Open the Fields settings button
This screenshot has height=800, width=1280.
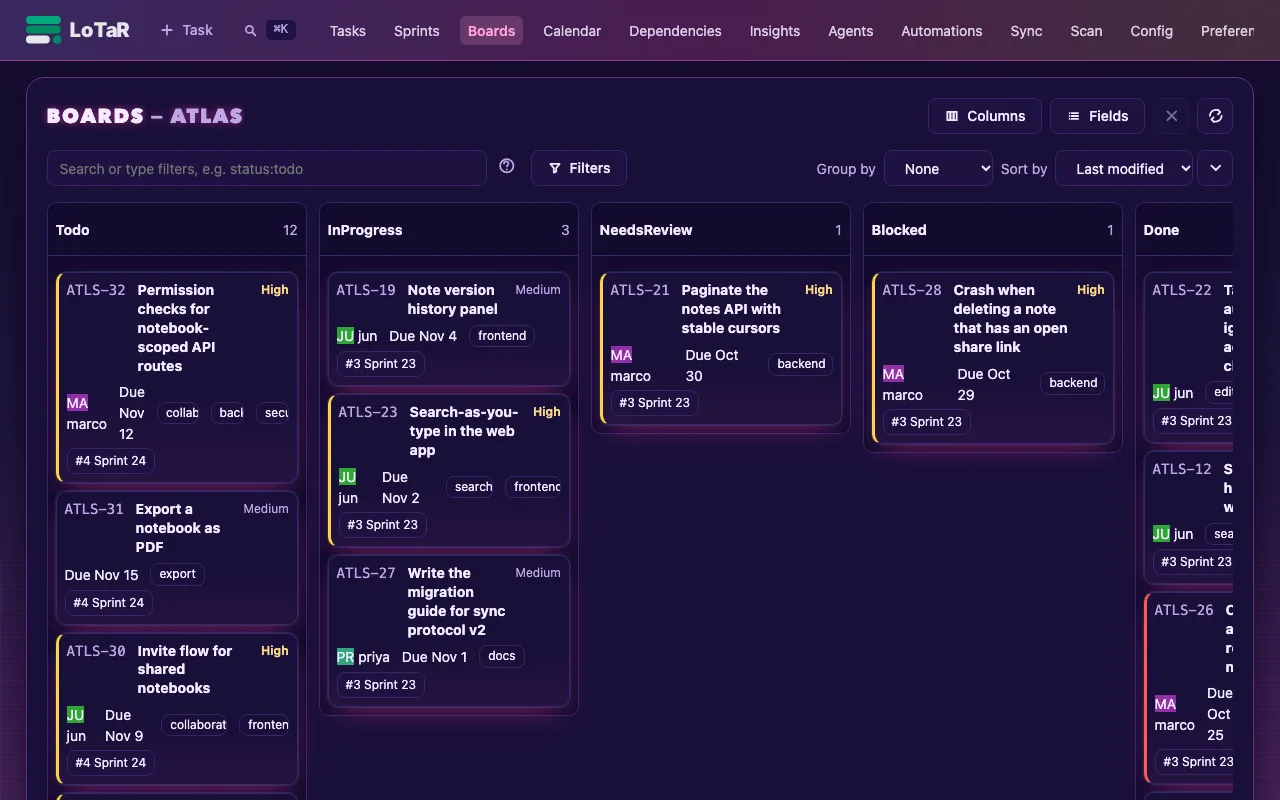pos(1097,116)
